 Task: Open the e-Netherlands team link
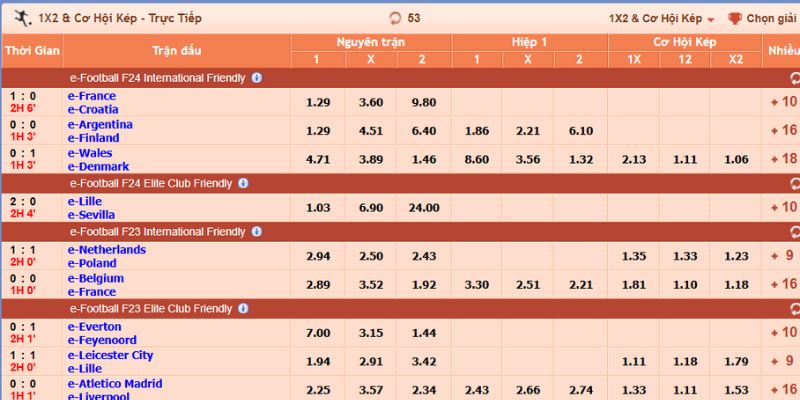pos(106,250)
